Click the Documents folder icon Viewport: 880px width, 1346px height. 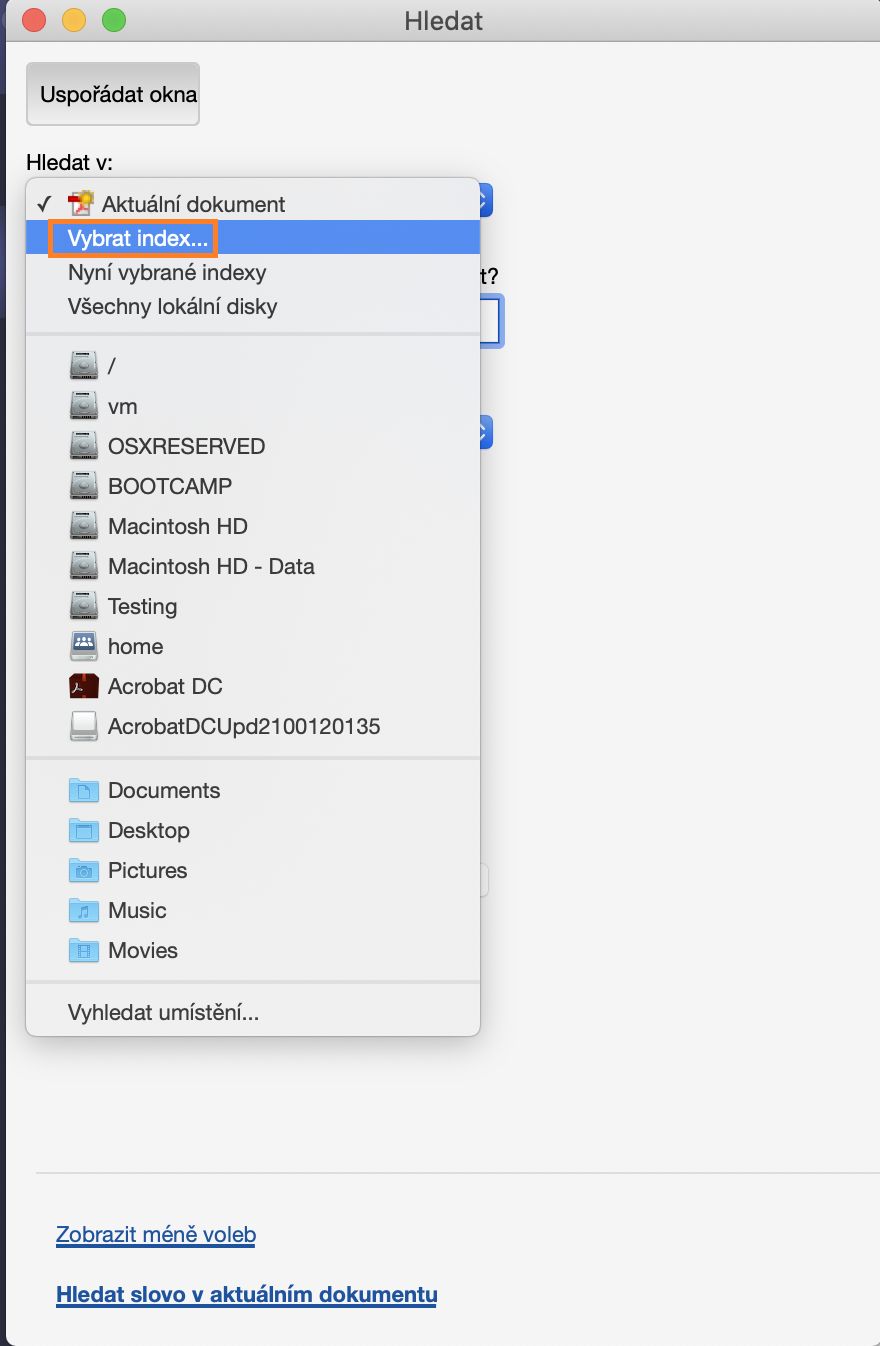click(x=84, y=791)
